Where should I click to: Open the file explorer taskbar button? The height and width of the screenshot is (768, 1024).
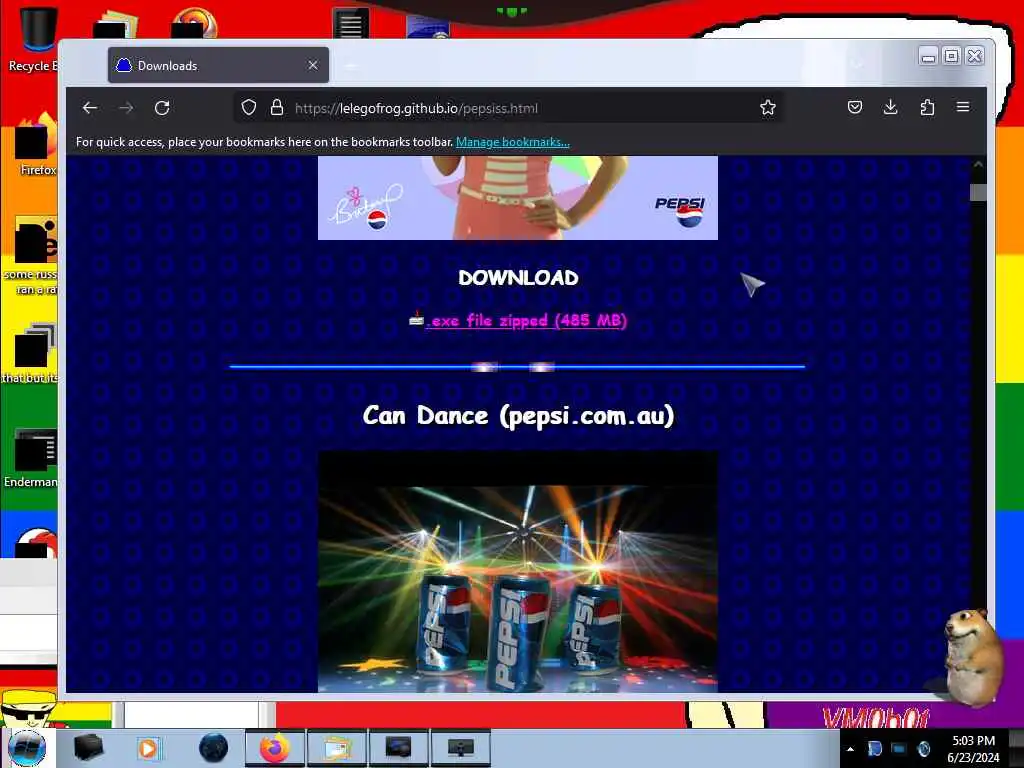[x=336, y=748]
